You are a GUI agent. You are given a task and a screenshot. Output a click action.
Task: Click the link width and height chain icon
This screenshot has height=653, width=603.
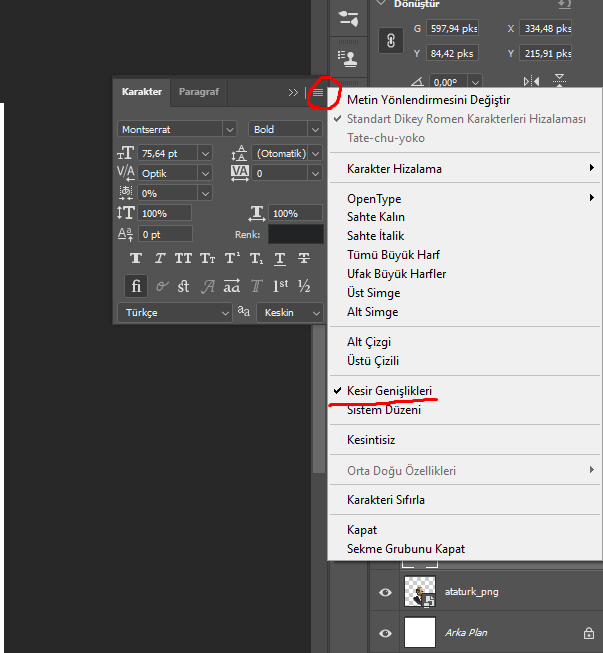(x=391, y=41)
